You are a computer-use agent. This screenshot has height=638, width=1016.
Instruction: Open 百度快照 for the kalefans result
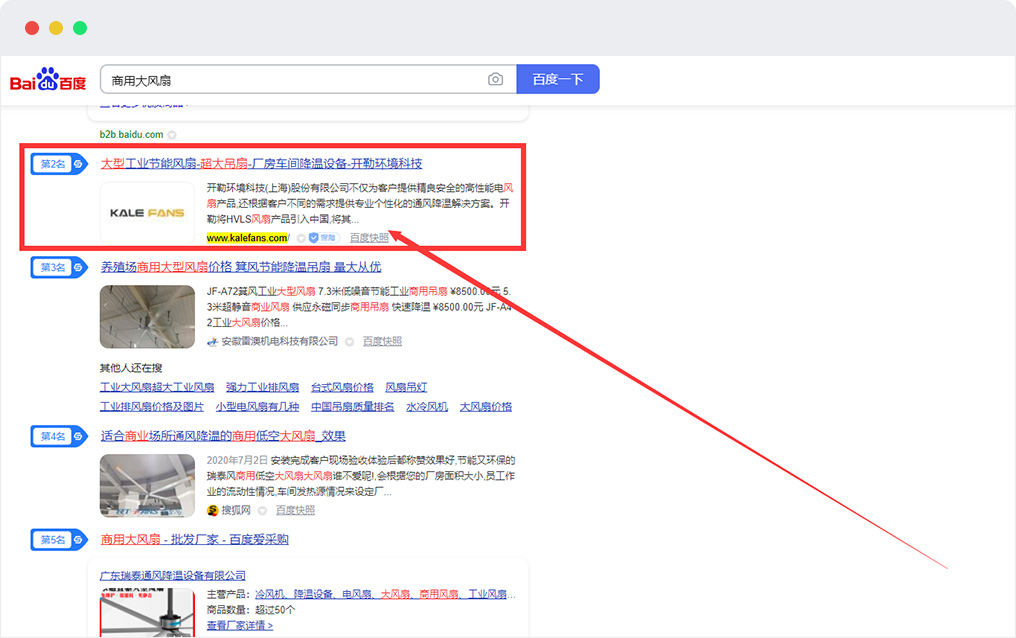(x=369, y=238)
